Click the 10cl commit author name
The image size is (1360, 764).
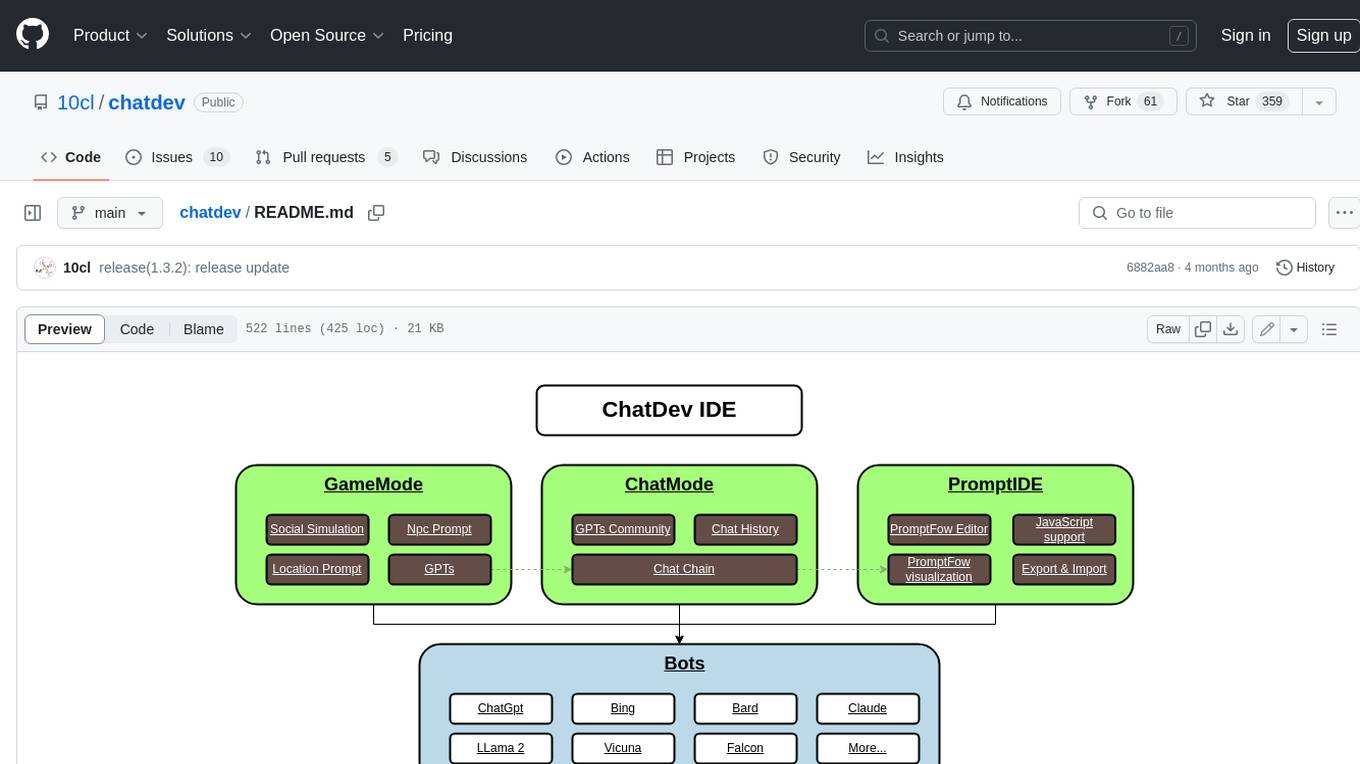coord(77,267)
